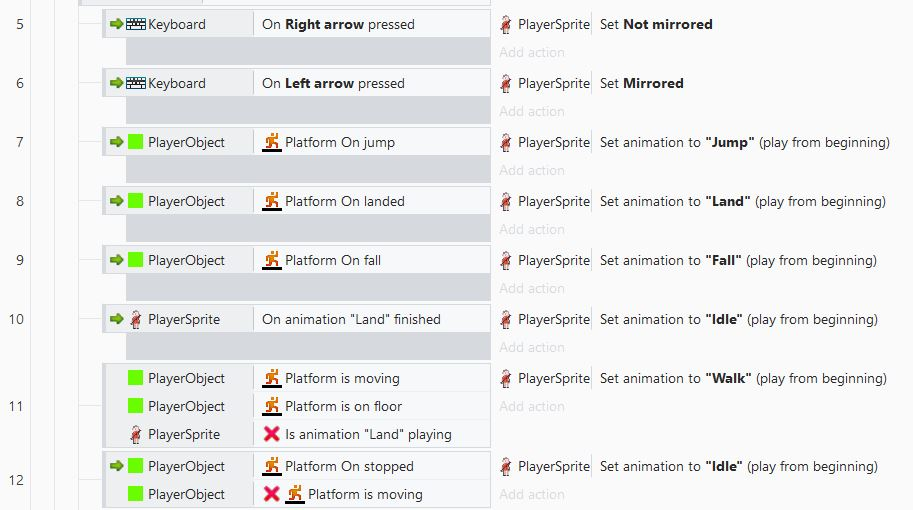This screenshot has height=510, width=913.
Task: Click red inverted X on event 12 Platform is moving
Action: tap(271, 494)
